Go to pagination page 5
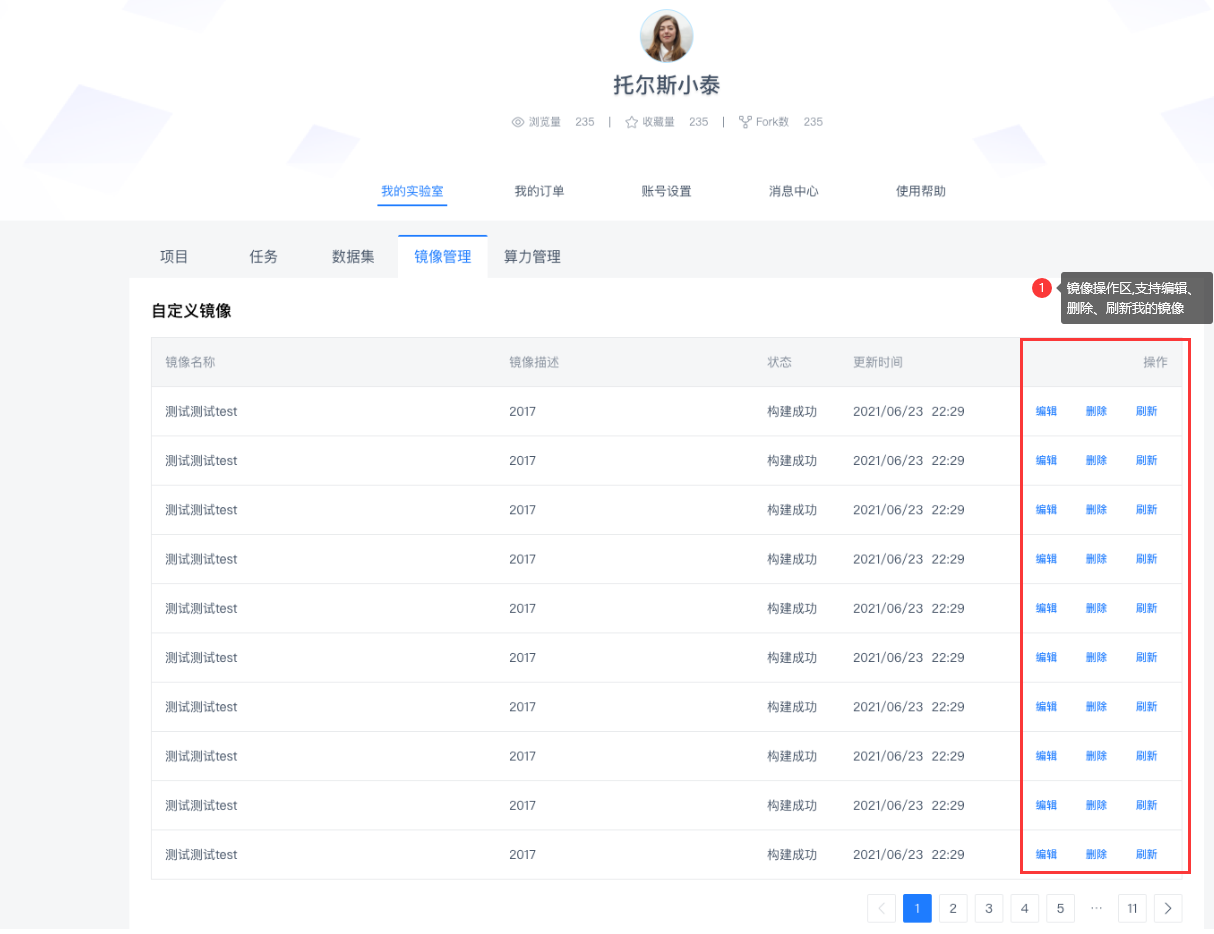Viewport: 1214px width, 934px height. click(1060, 908)
